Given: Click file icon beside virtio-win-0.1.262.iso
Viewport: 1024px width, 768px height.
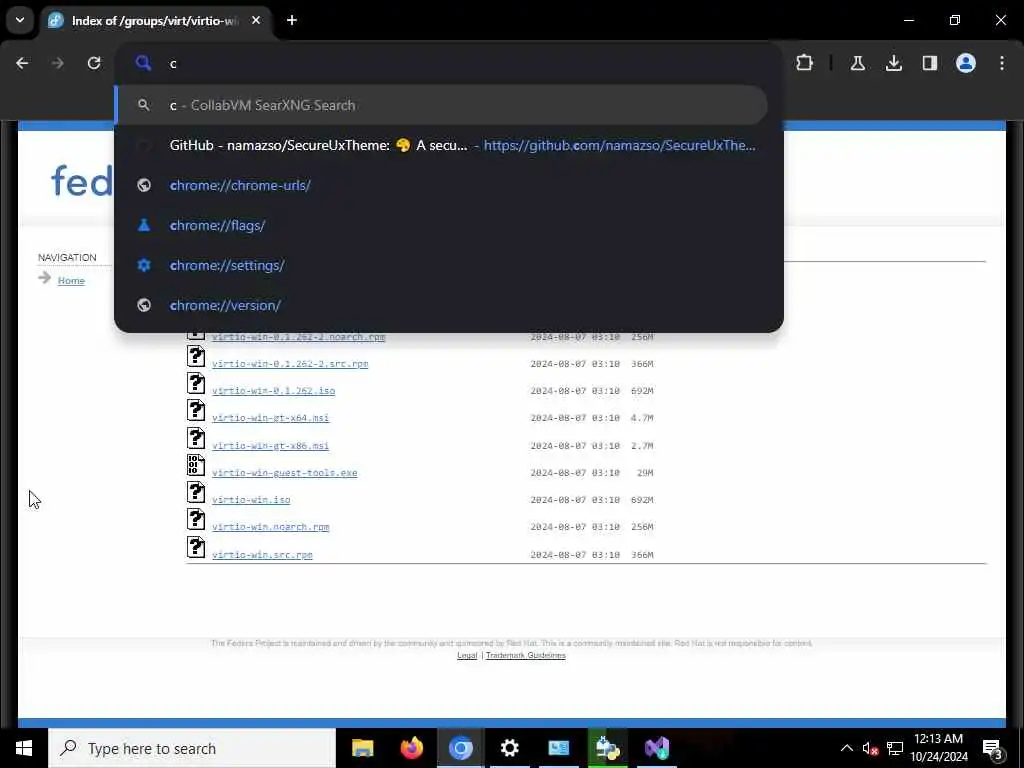Looking at the screenshot, I should (196, 383).
